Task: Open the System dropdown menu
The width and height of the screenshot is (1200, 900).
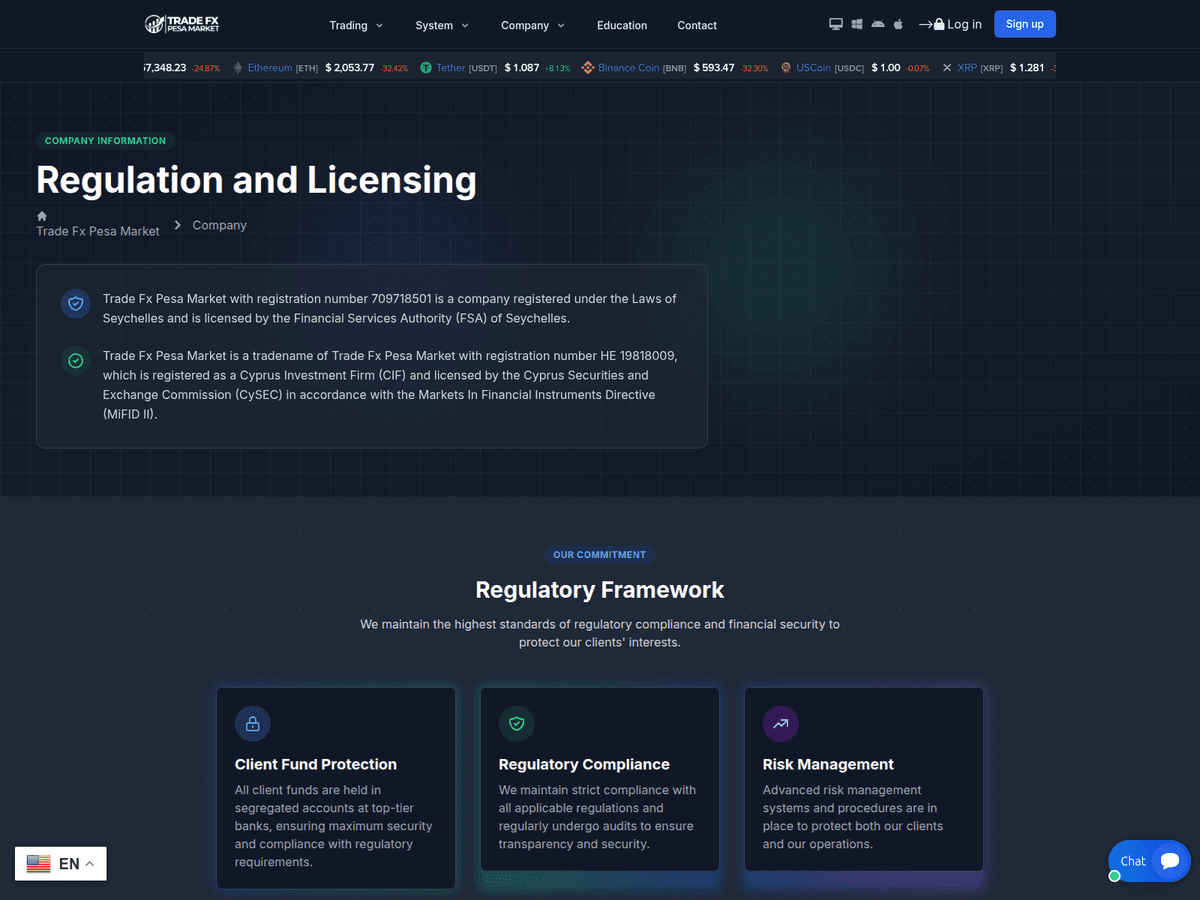Action: (x=442, y=25)
